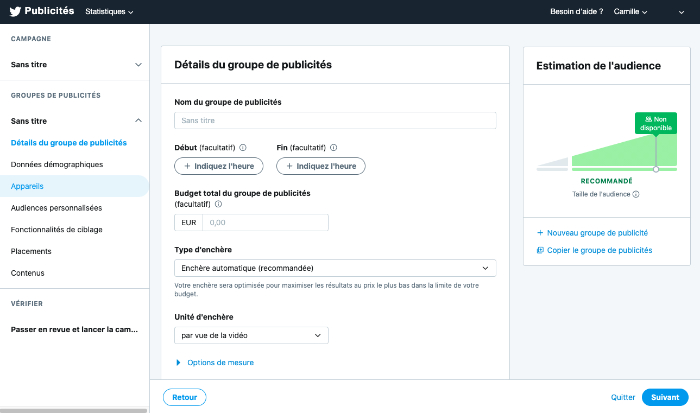Open the Camille account menu

(634, 12)
